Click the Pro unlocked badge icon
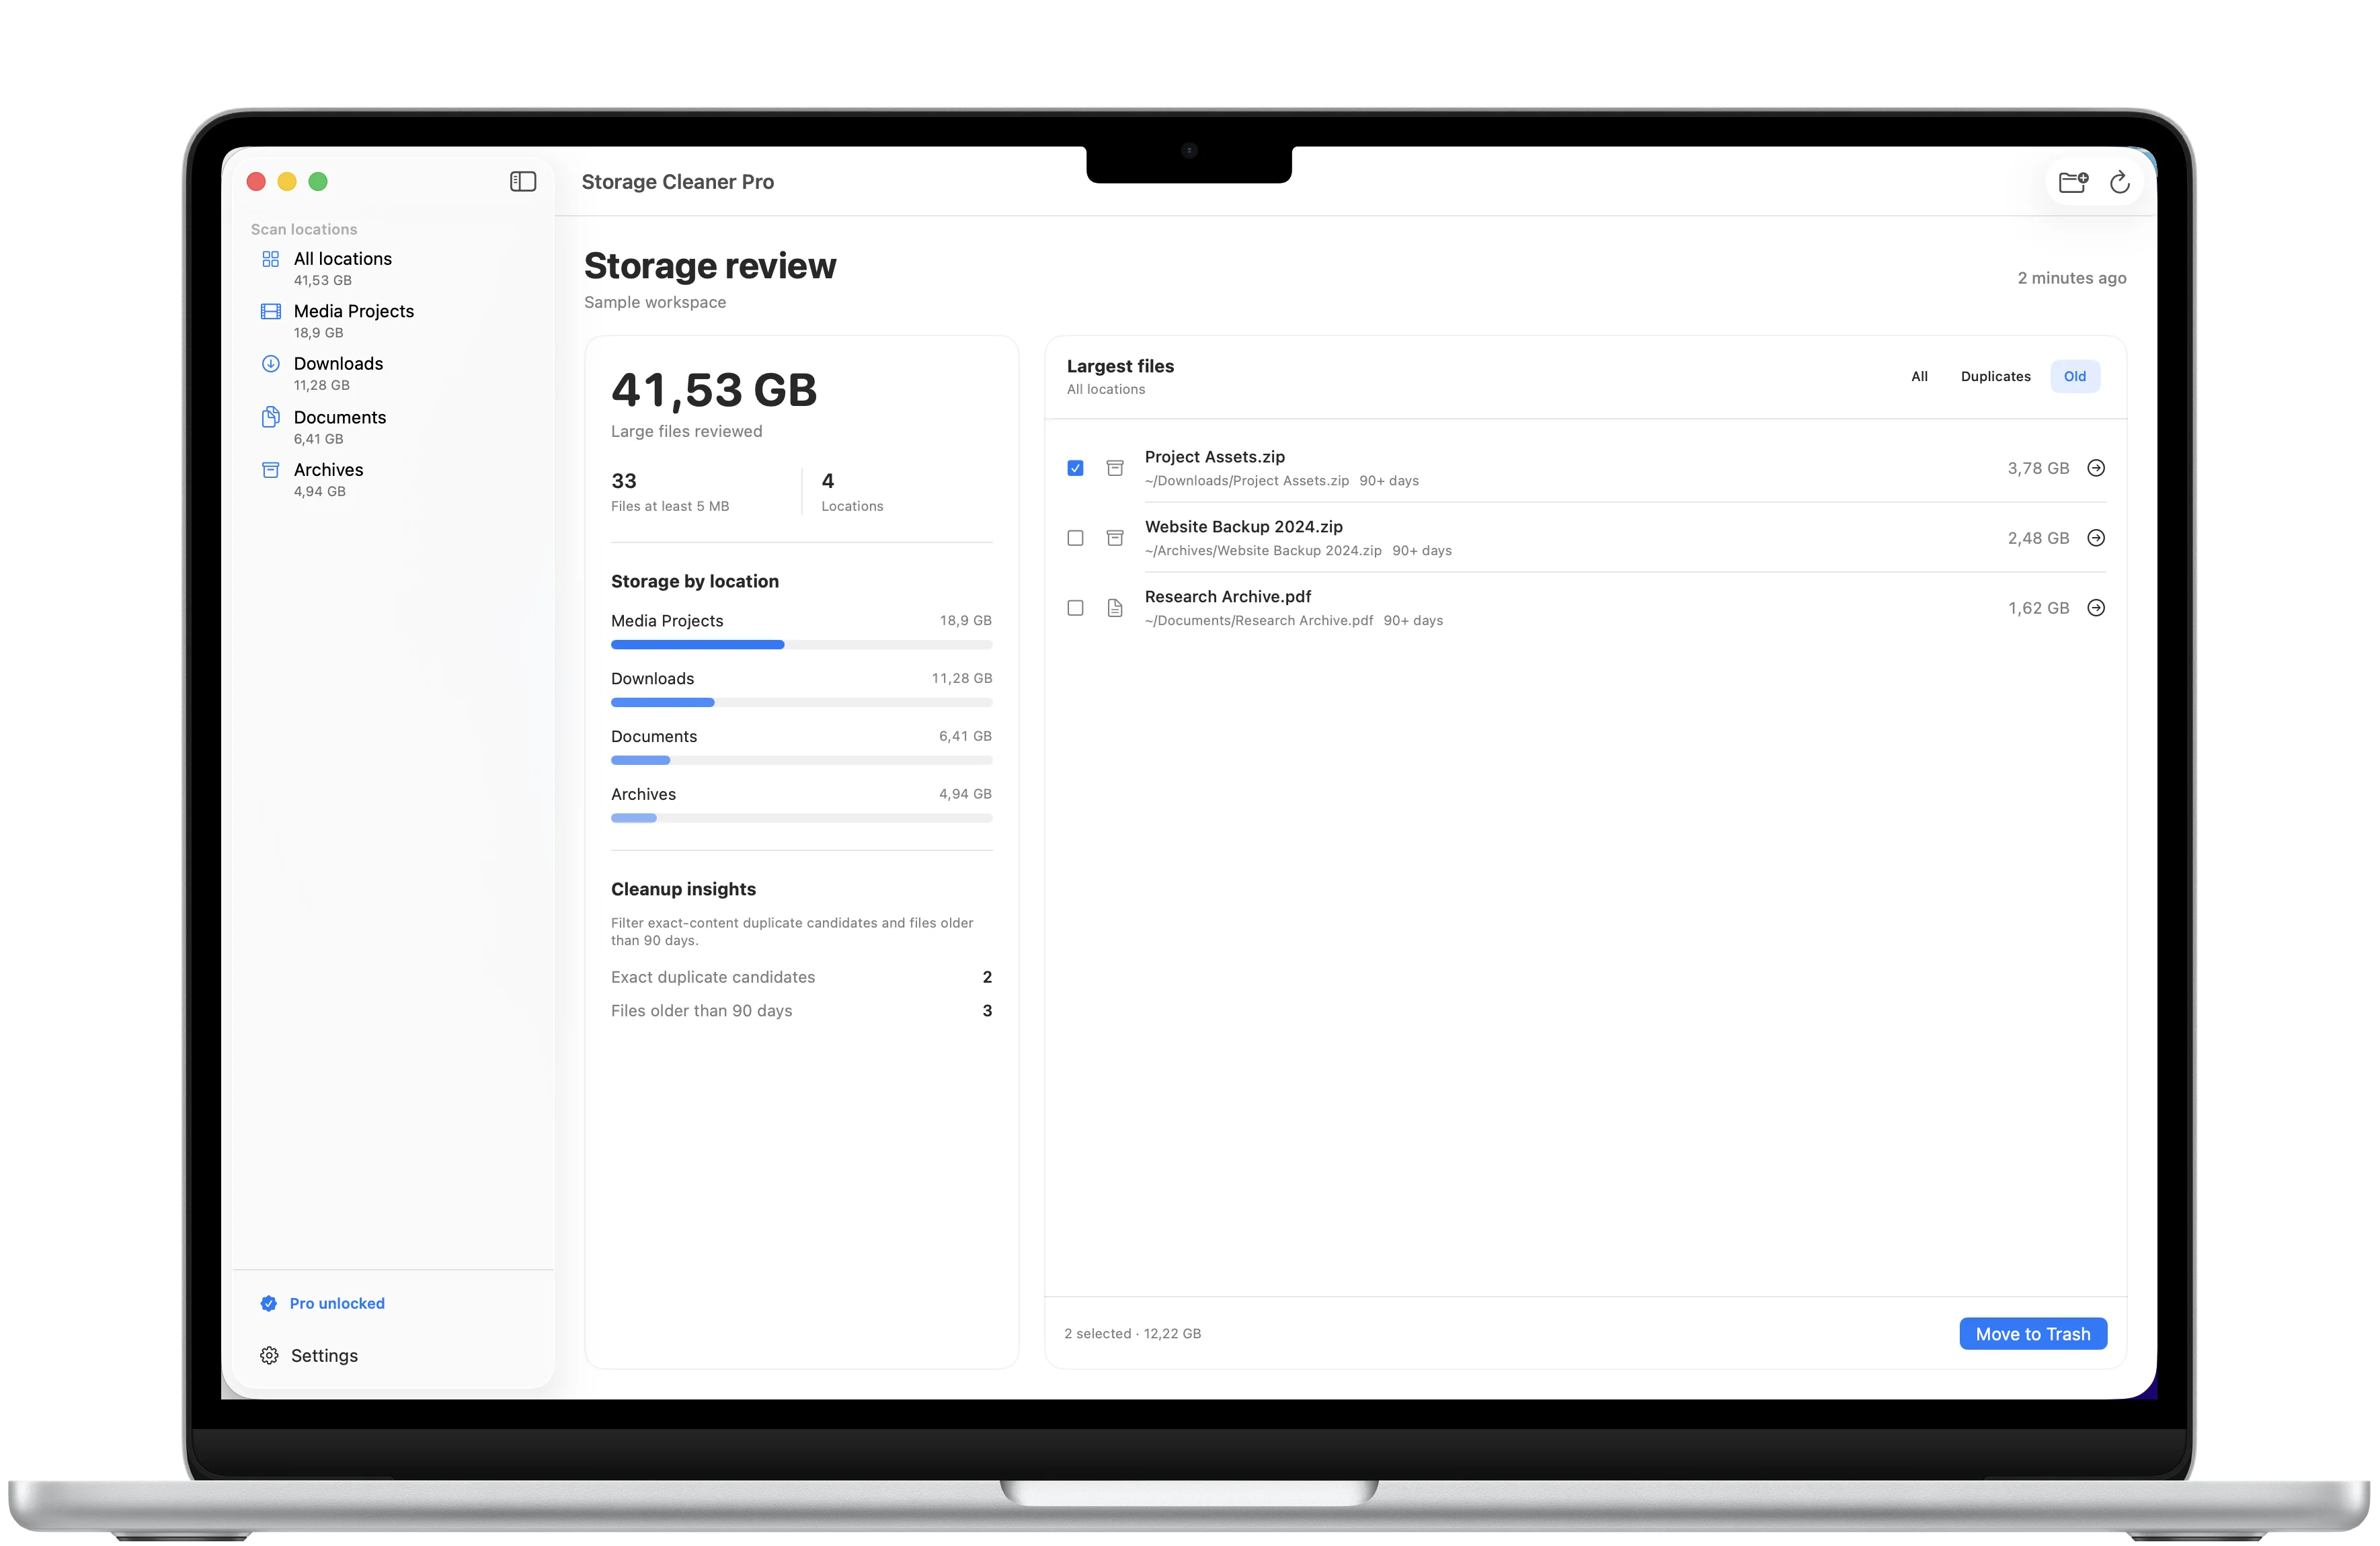Screen dimensions: 2380x1546 [268, 1303]
